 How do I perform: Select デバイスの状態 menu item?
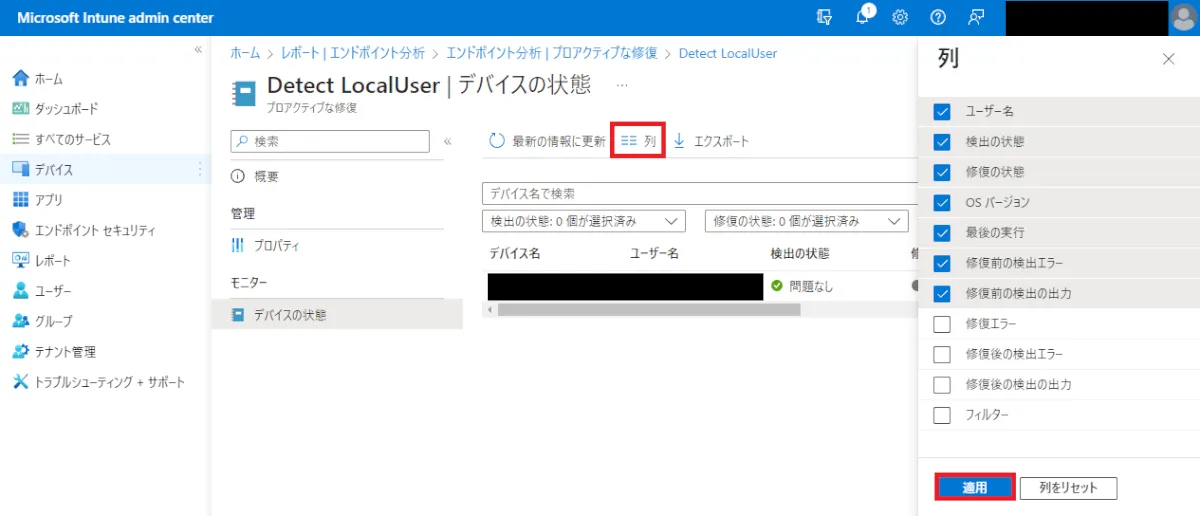click(338, 314)
